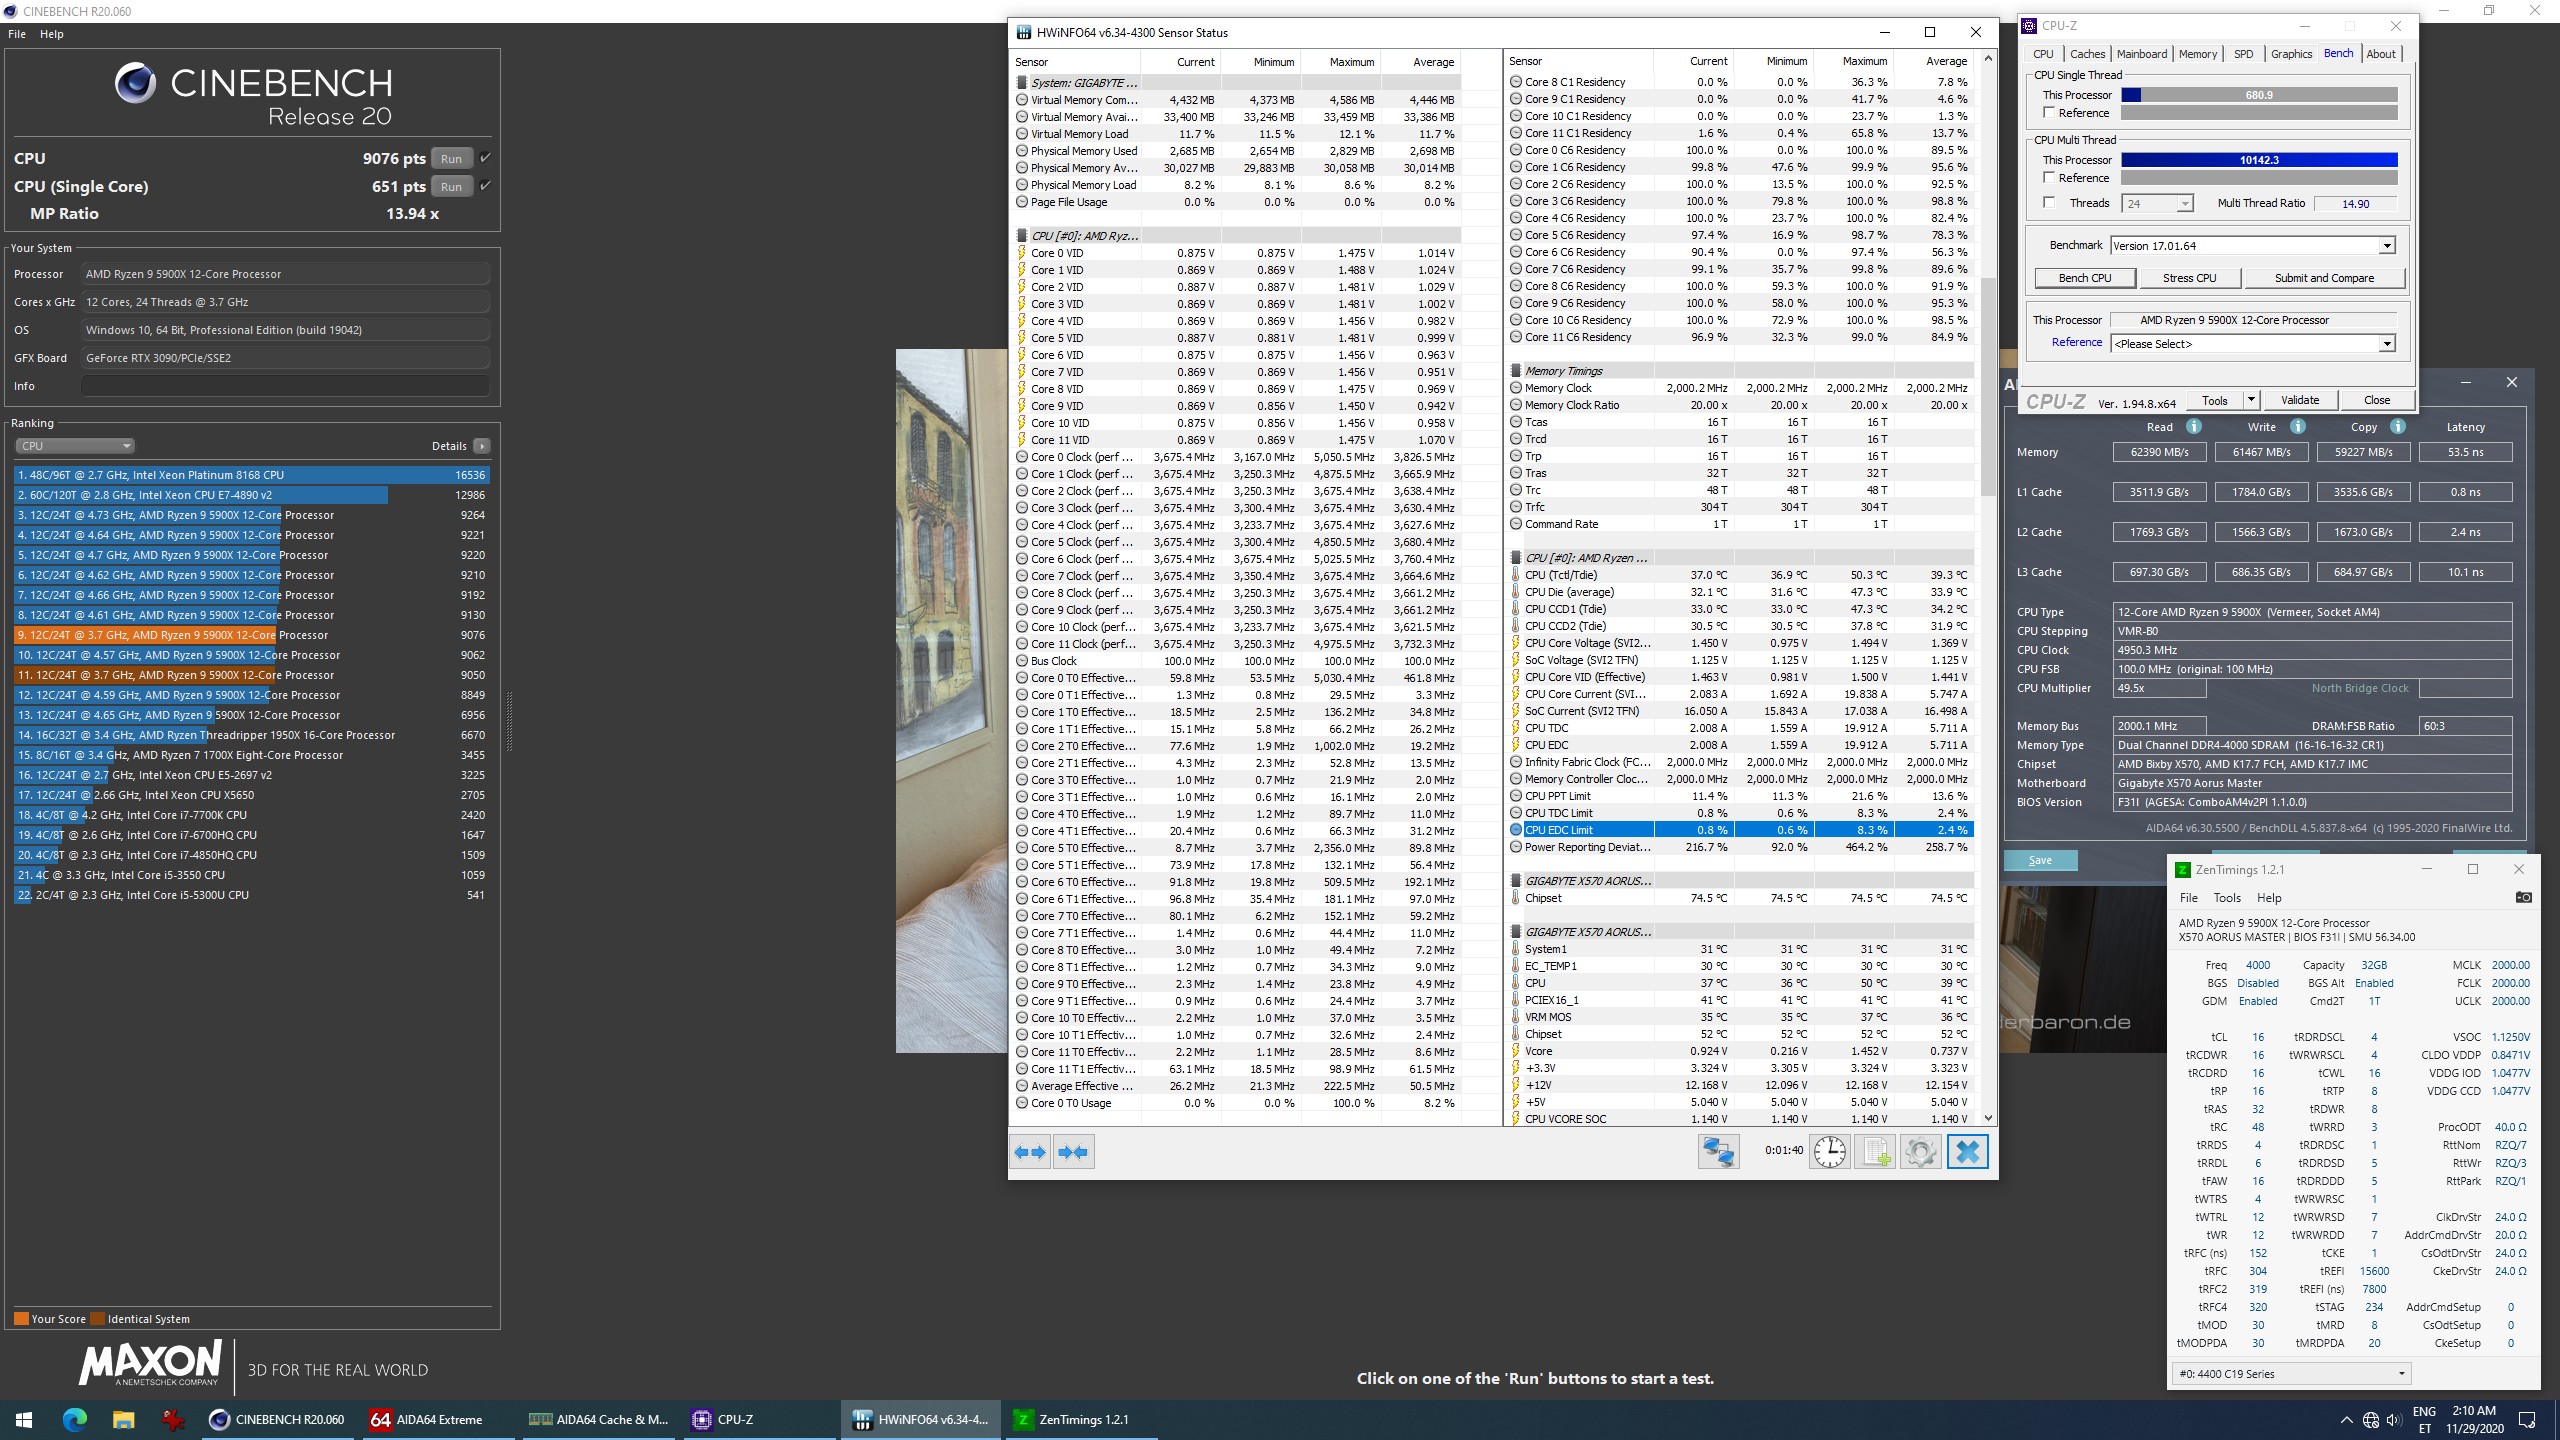Select Xeon Platinum 8168 ranking row
This screenshot has height=1440, width=2560.
point(252,475)
